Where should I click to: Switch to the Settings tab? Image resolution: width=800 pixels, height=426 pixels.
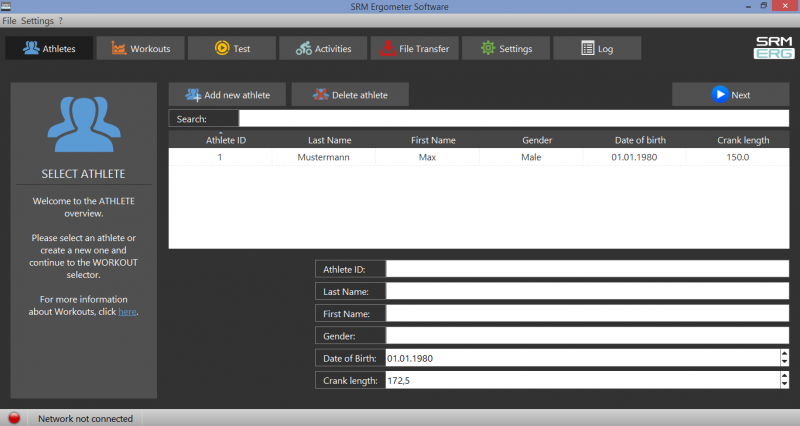point(506,48)
